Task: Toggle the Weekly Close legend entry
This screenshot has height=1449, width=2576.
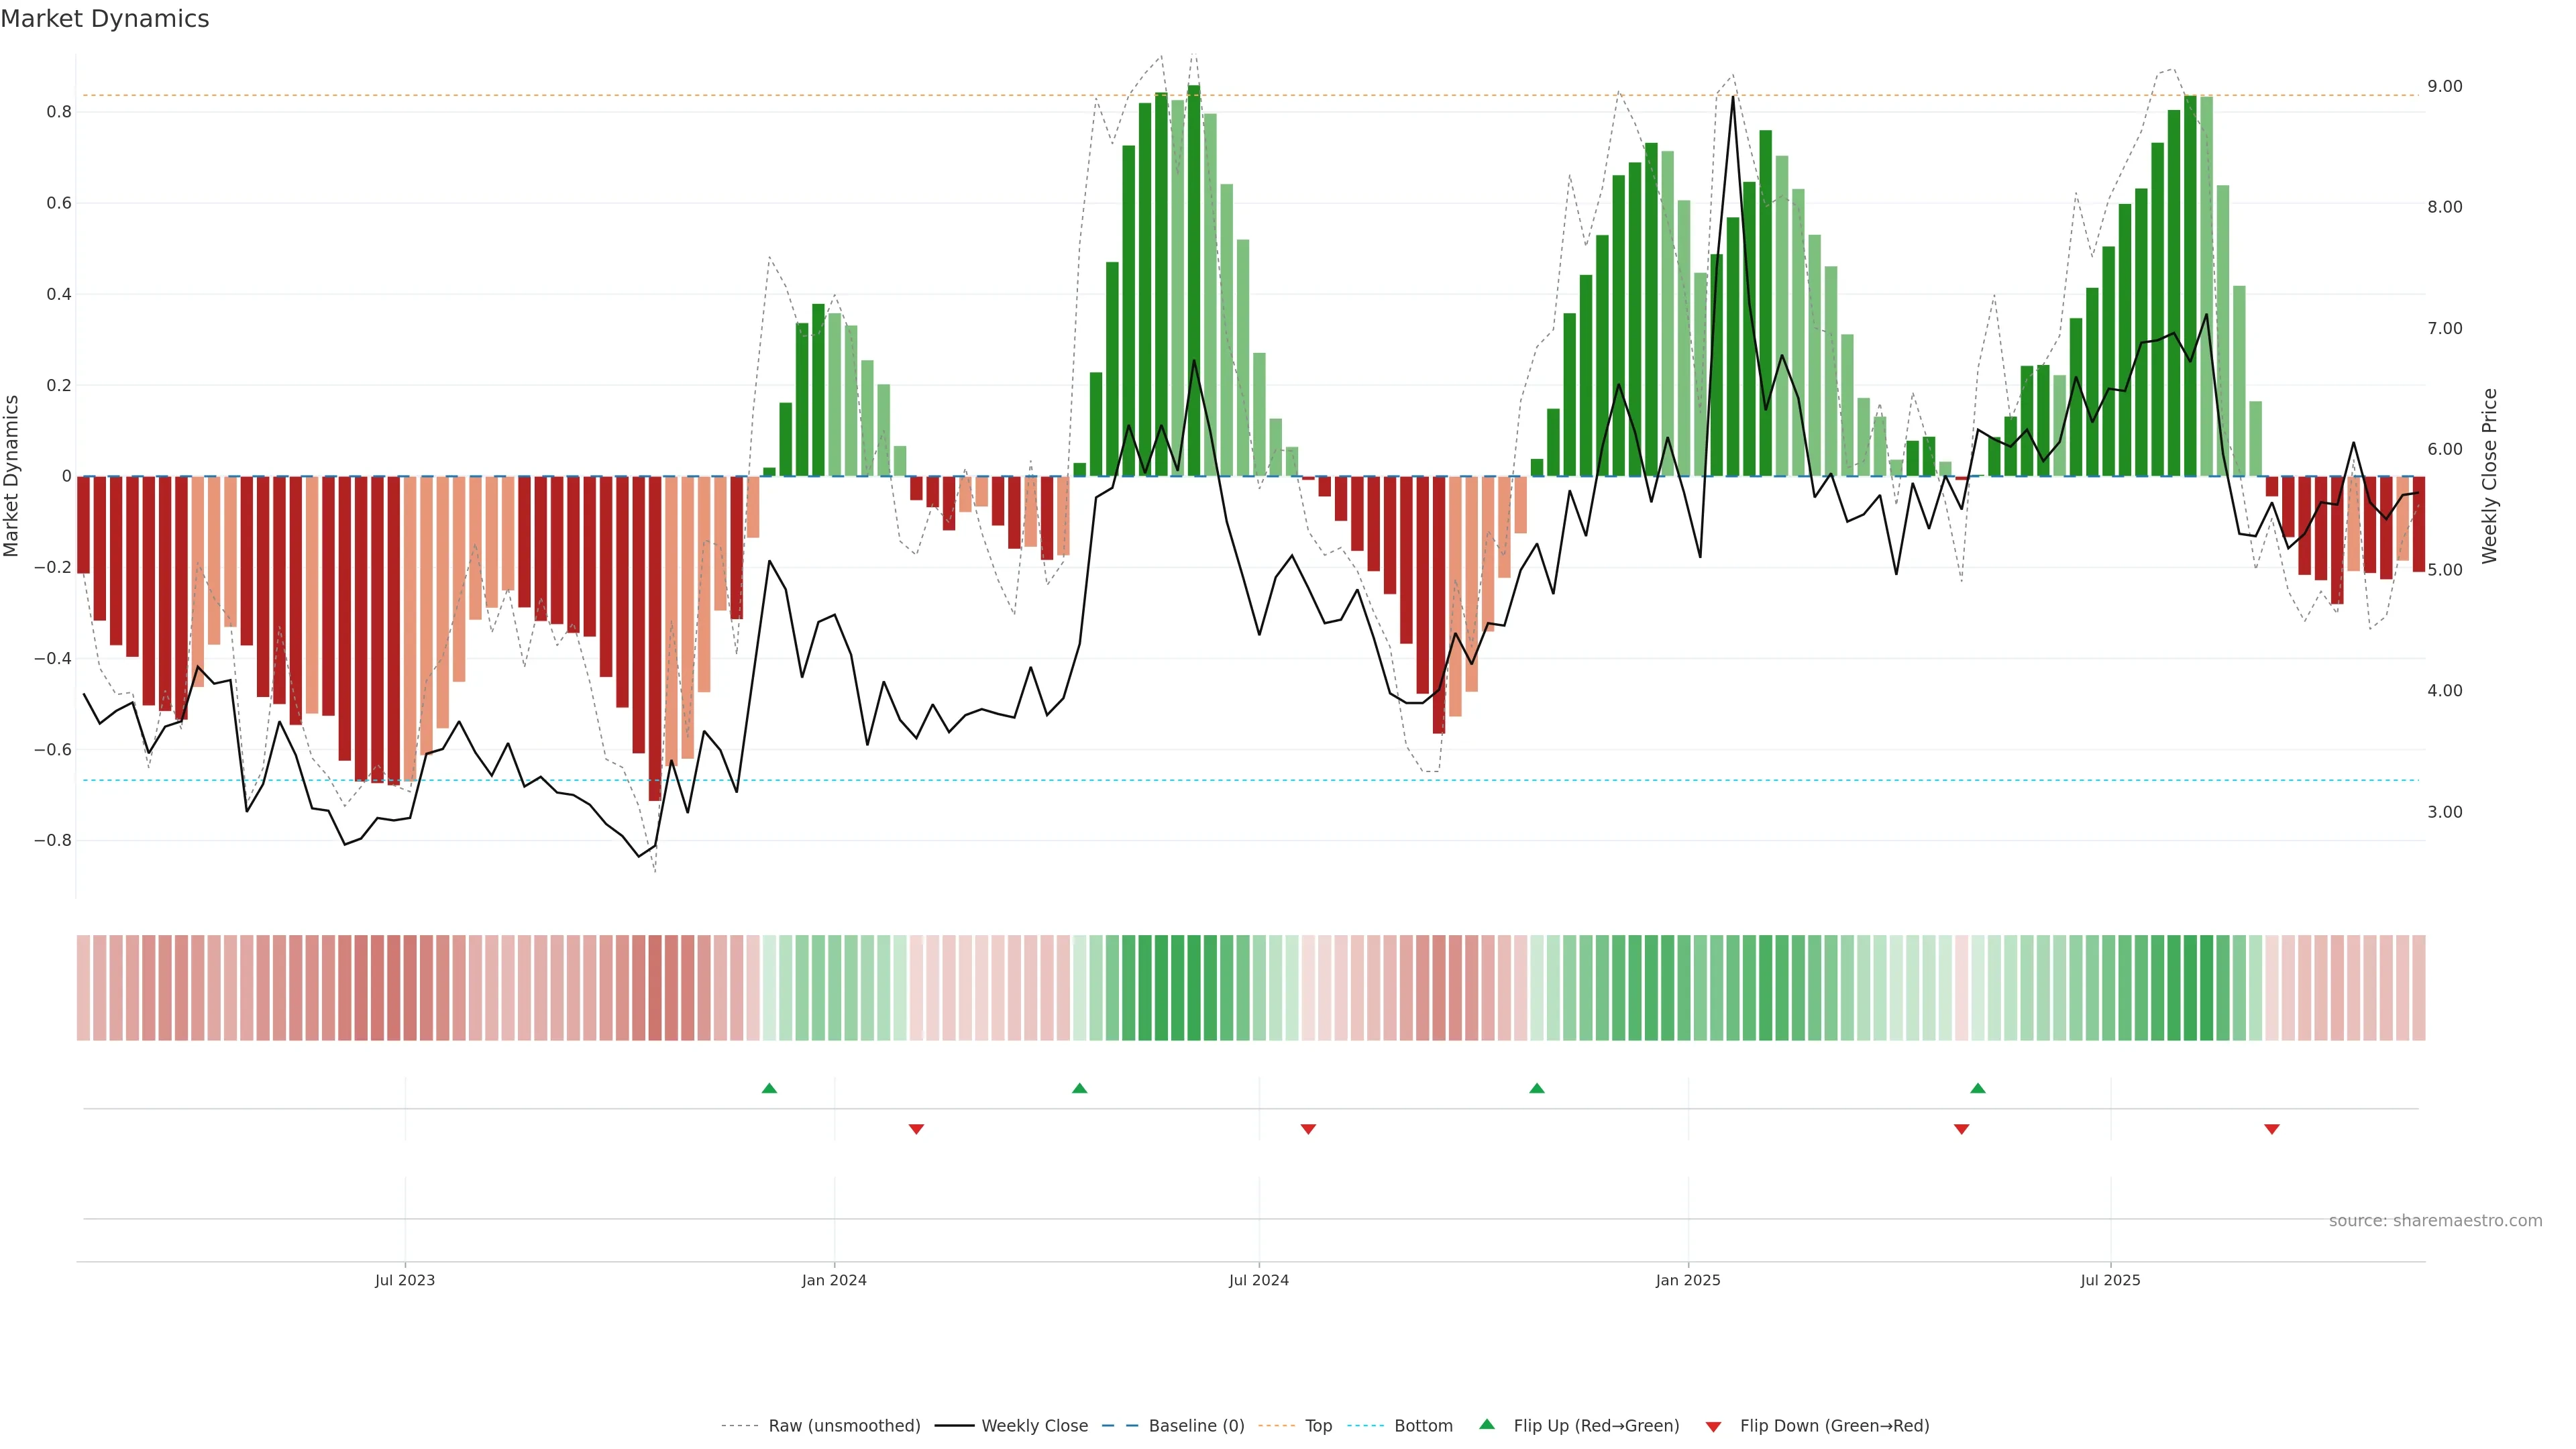Action: [x=1034, y=1426]
